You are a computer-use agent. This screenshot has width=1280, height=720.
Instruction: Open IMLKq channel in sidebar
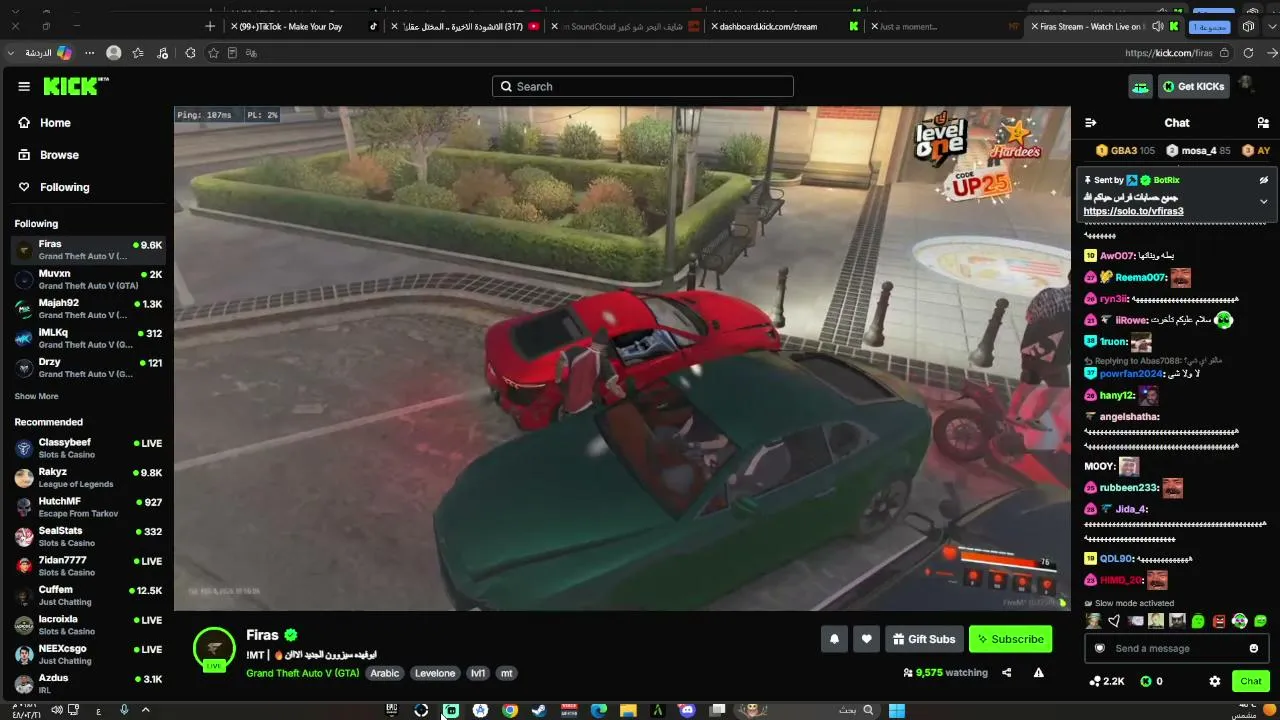coord(88,338)
